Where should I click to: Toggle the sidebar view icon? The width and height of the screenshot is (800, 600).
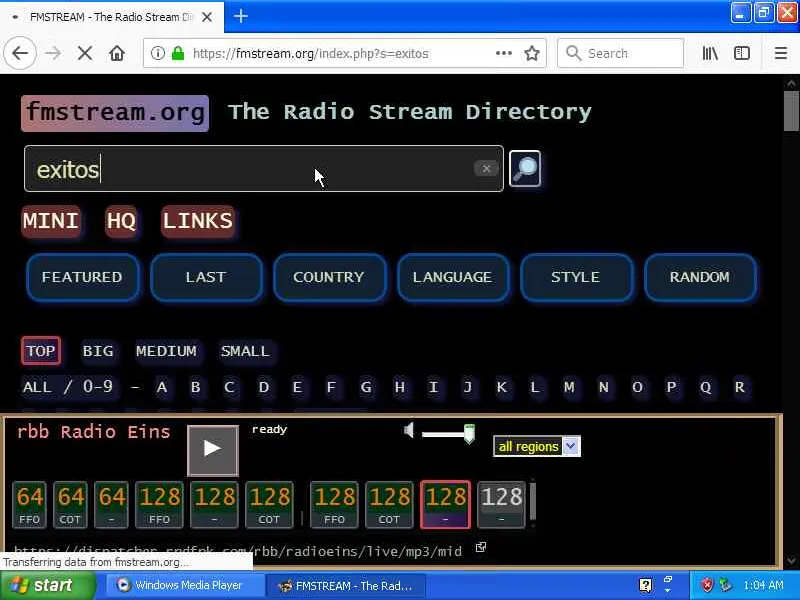click(x=741, y=53)
